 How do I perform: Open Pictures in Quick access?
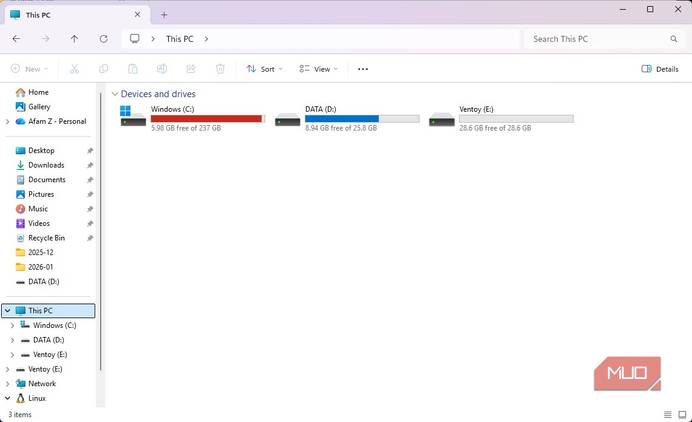(41, 194)
